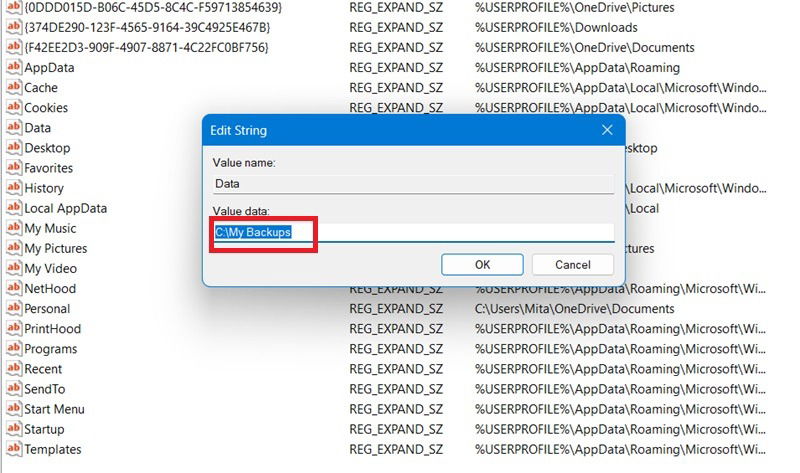The width and height of the screenshot is (800, 473).
Task: Select the Start Menu value icon
Action: pos(14,409)
